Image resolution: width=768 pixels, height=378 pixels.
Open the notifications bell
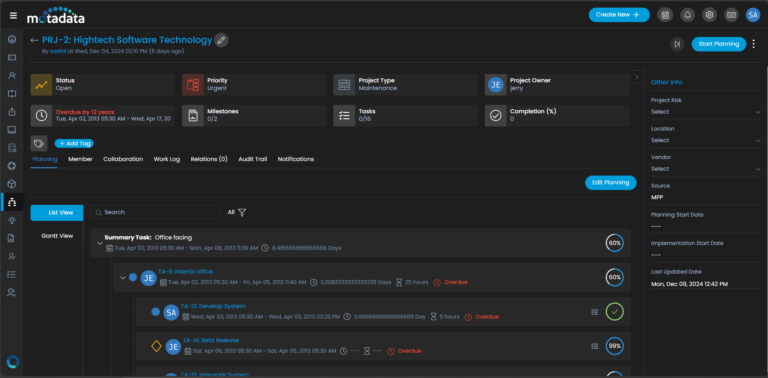[x=687, y=15]
